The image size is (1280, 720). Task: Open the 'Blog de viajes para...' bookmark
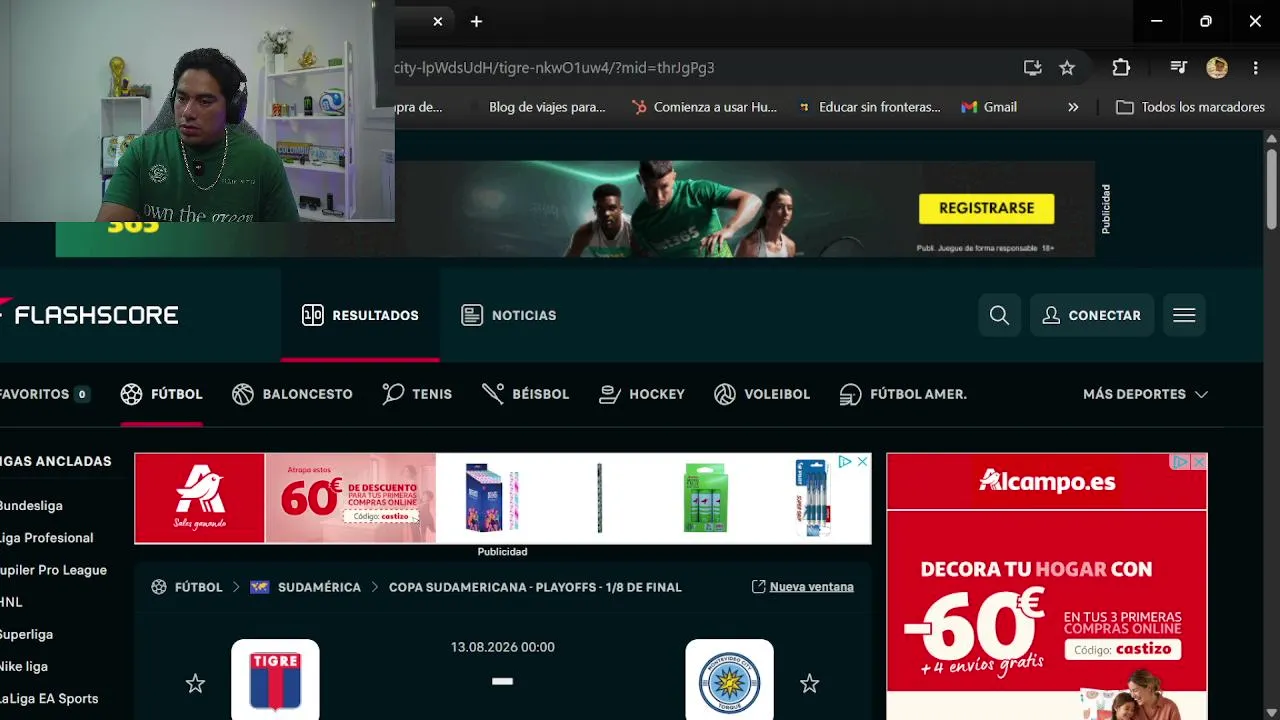(547, 107)
